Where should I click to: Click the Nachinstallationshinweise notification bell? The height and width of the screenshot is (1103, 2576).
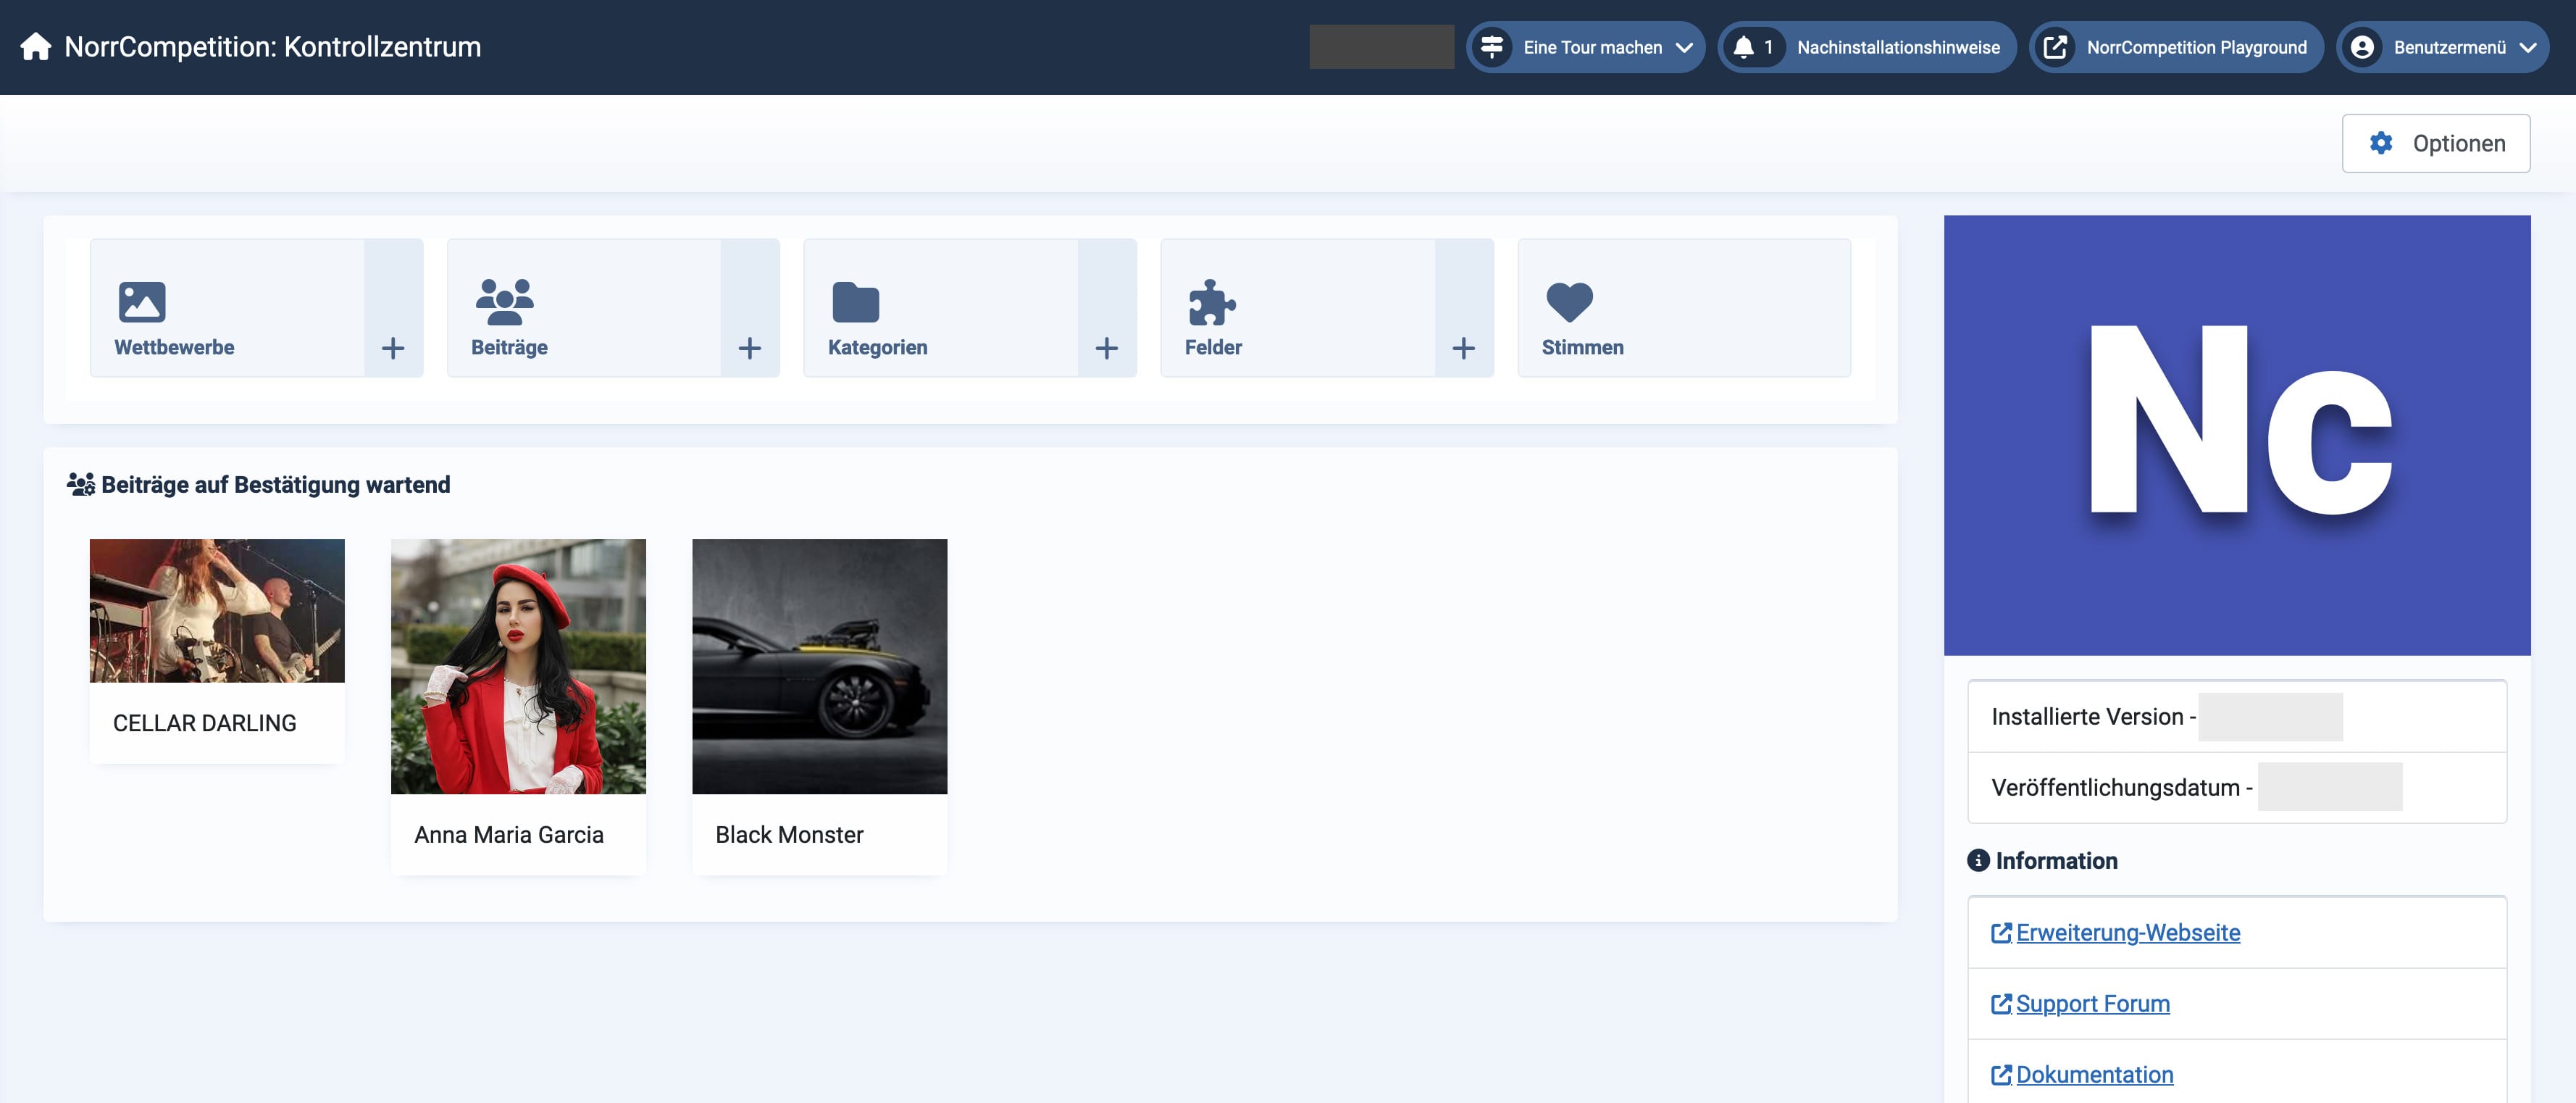1744,47
